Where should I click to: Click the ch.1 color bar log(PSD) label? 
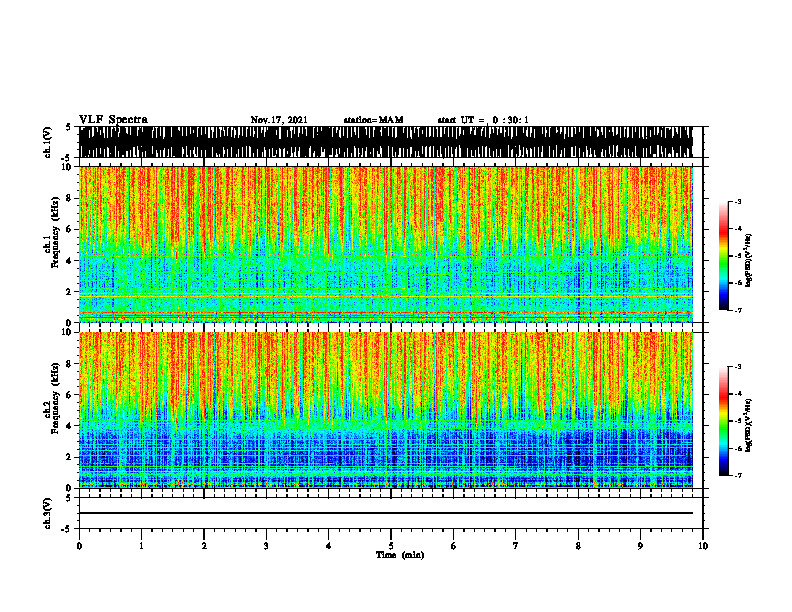pyautogui.click(x=749, y=261)
